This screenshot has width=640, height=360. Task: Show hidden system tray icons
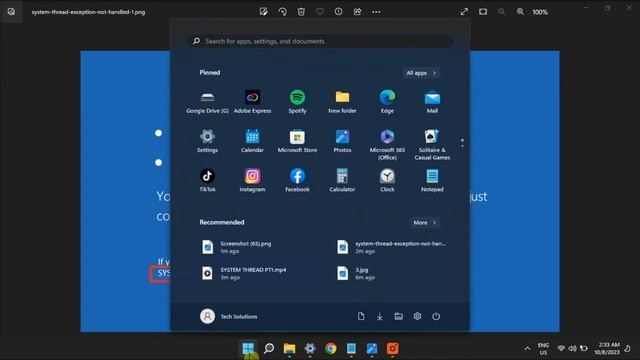[x=527, y=349]
